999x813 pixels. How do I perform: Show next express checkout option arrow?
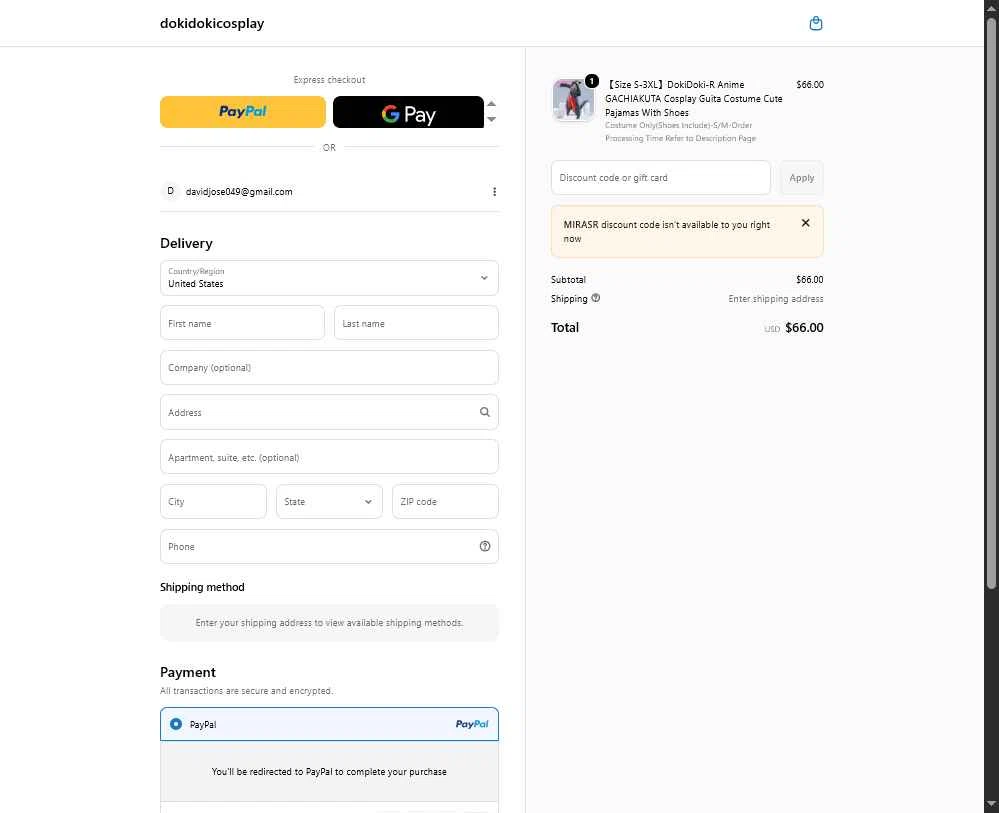click(491, 120)
